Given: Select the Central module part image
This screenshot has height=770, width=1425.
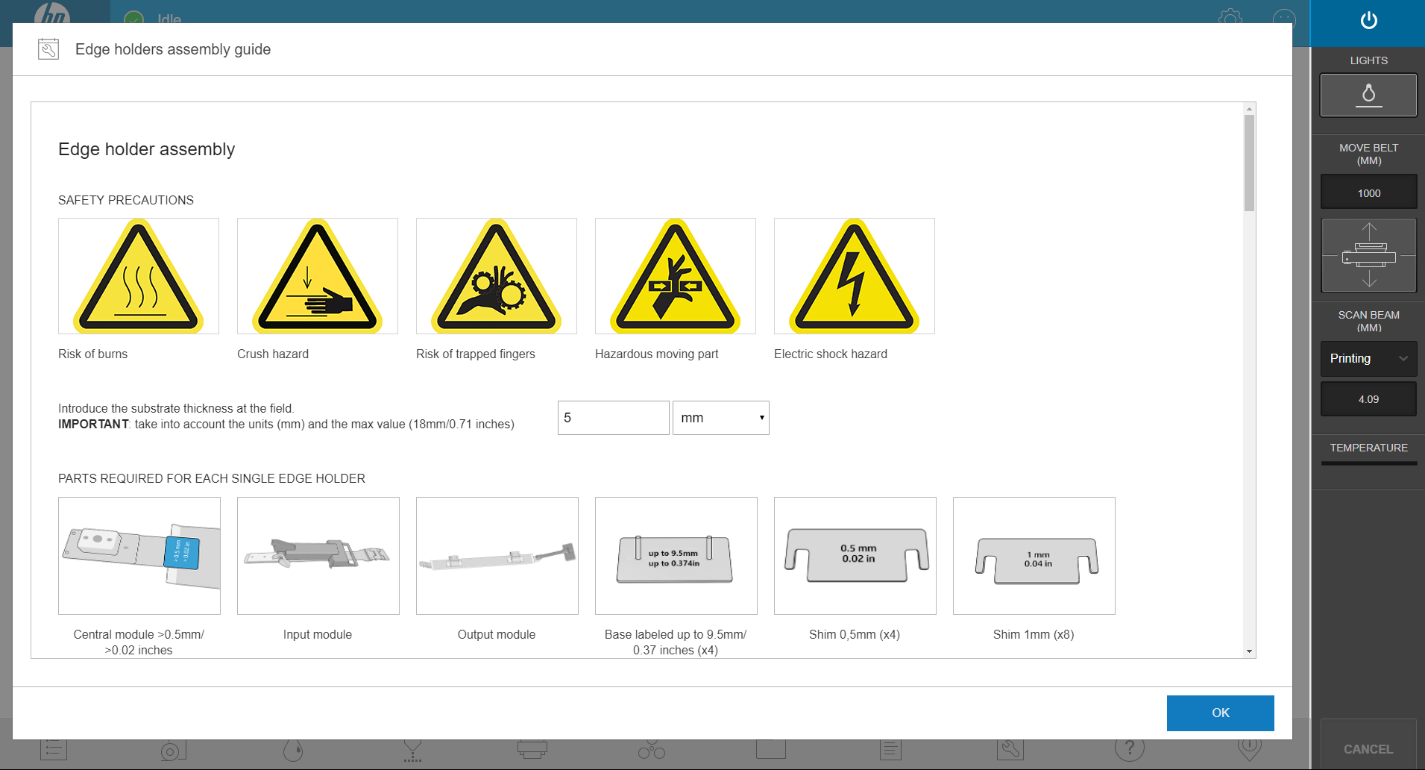Looking at the screenshot, I should (138, 556).
